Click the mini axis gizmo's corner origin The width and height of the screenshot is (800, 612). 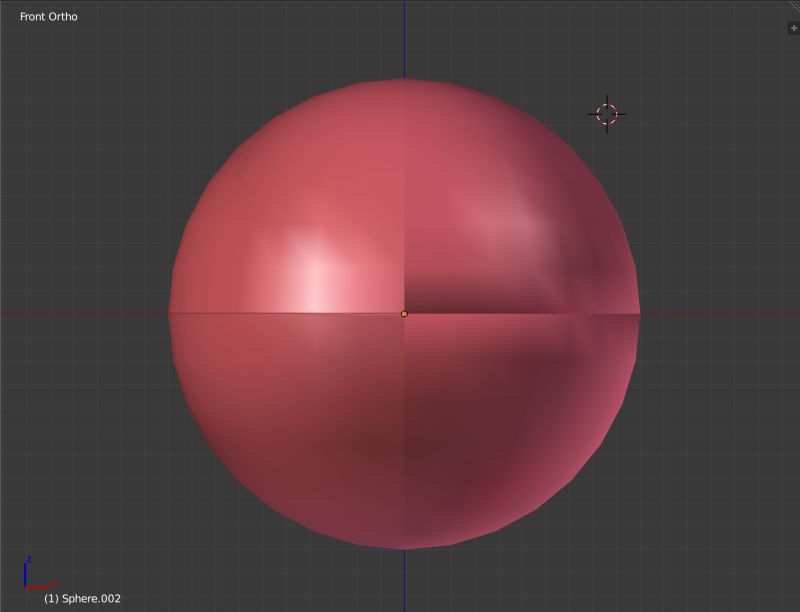[25, 587]
